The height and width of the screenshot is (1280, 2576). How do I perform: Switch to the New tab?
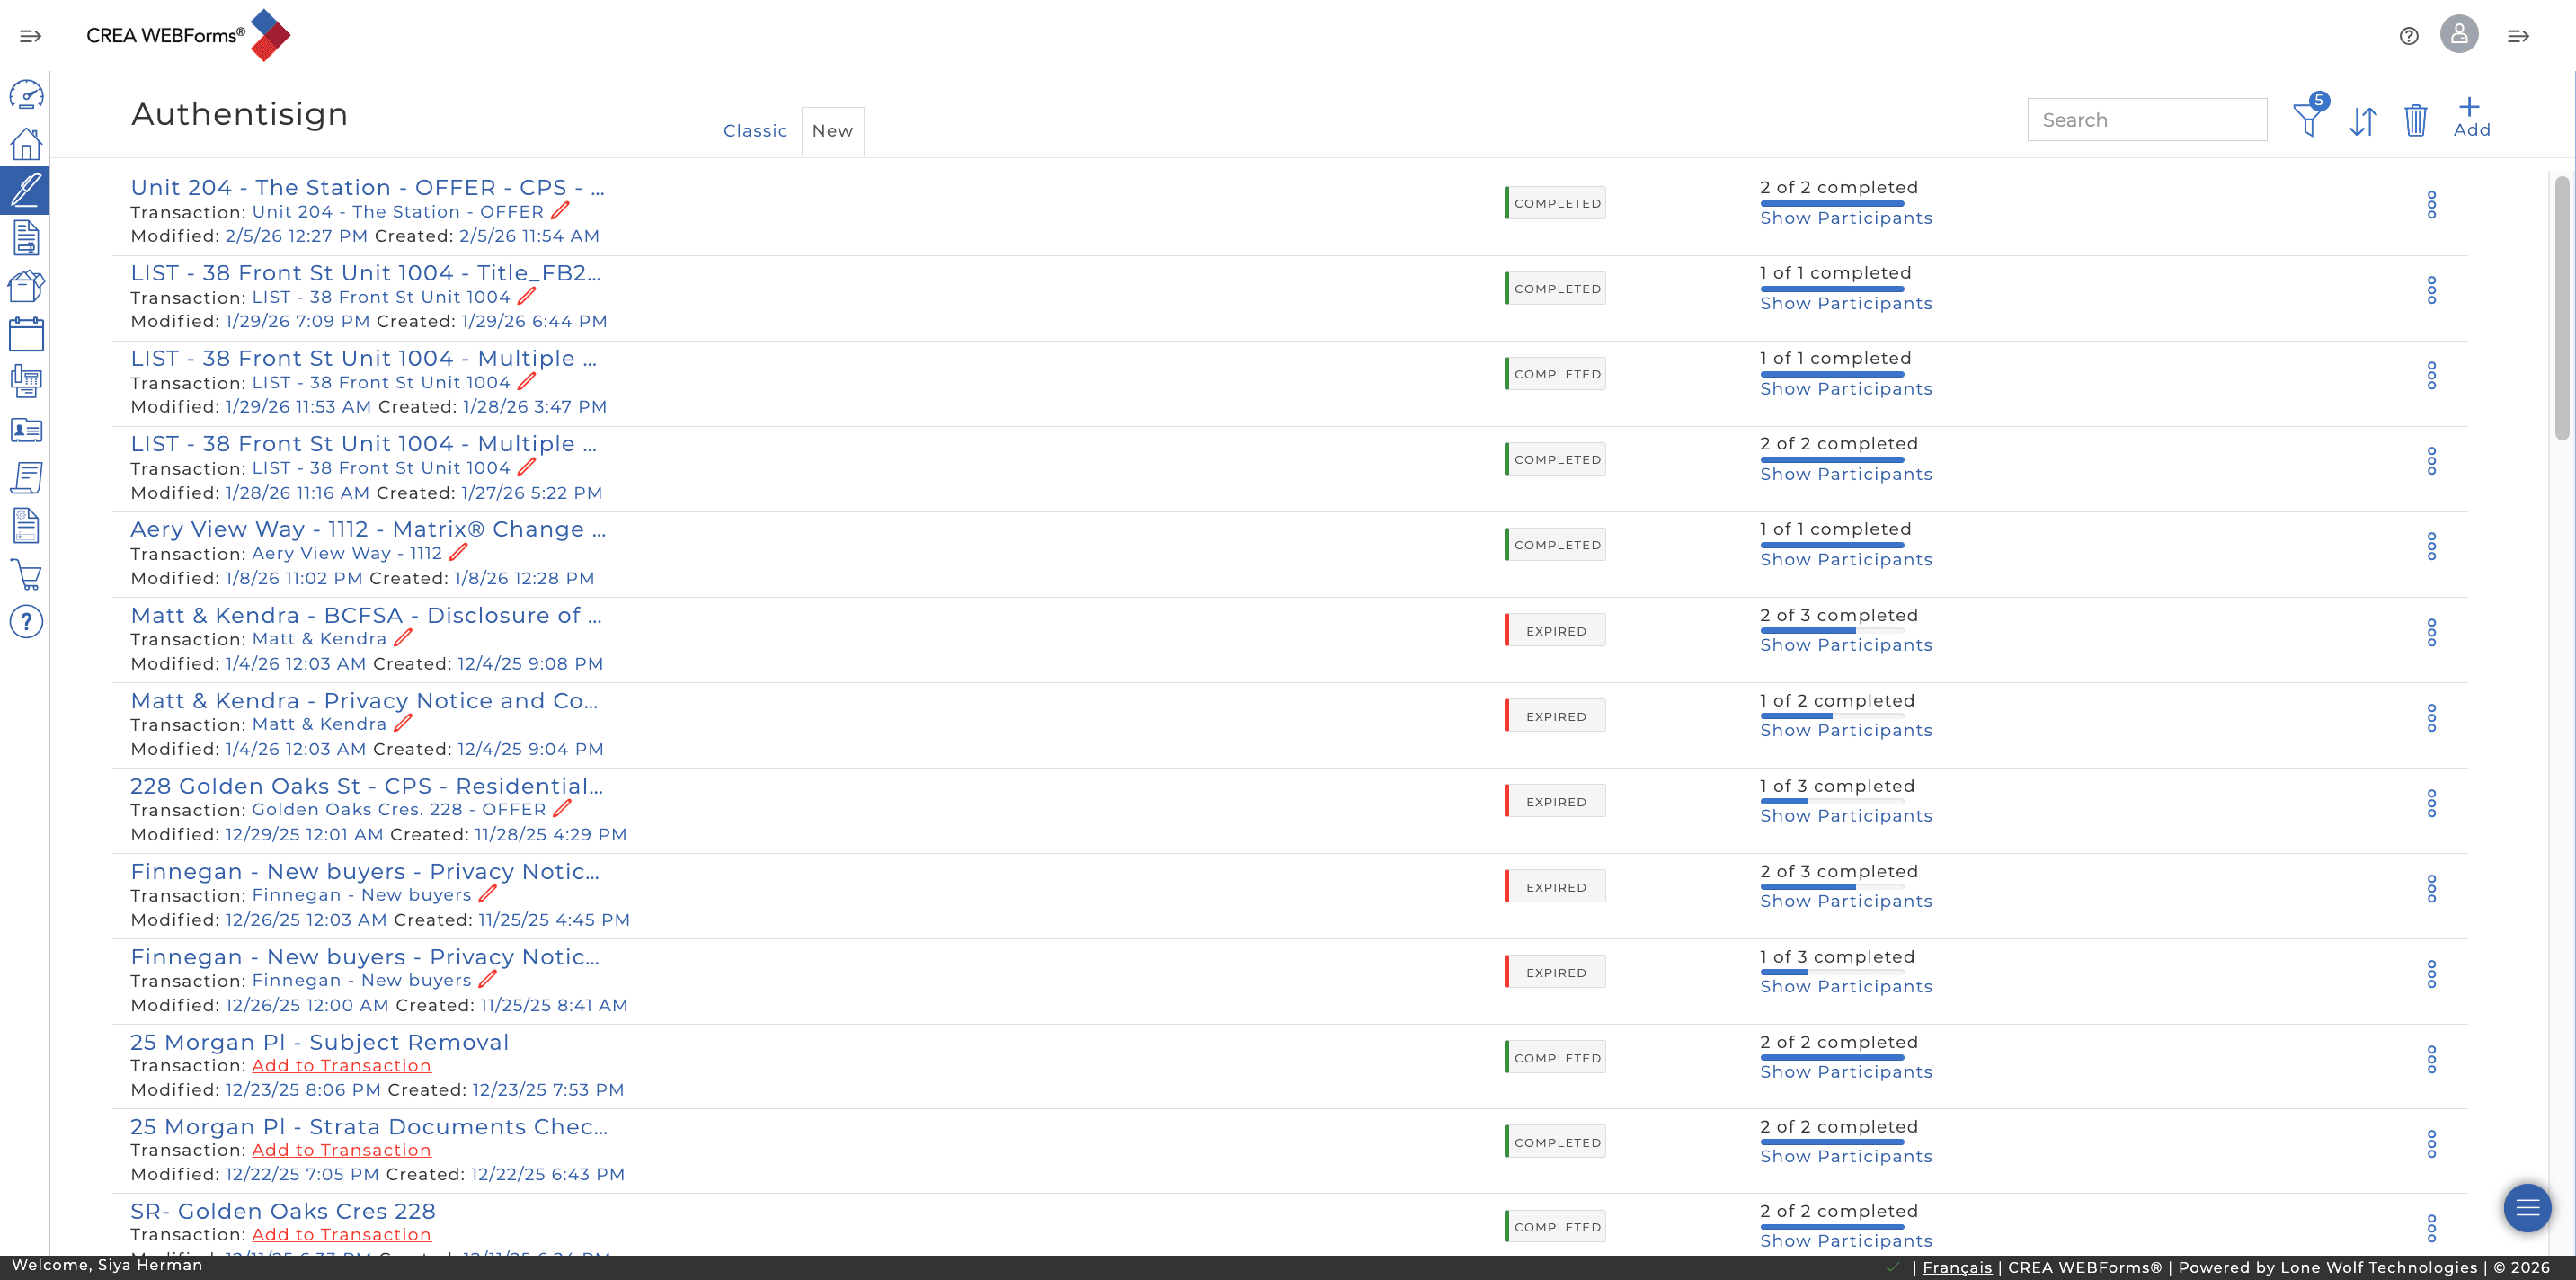832,131
